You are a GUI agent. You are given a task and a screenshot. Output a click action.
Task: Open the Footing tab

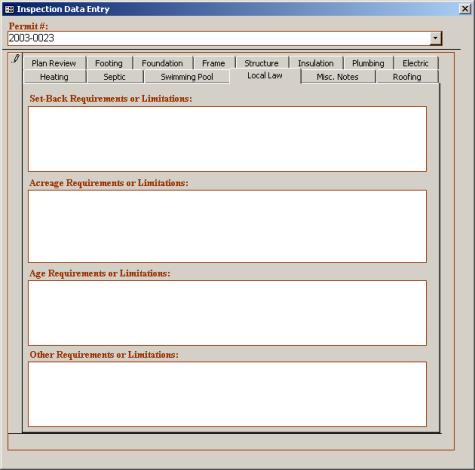pos(109,63)
